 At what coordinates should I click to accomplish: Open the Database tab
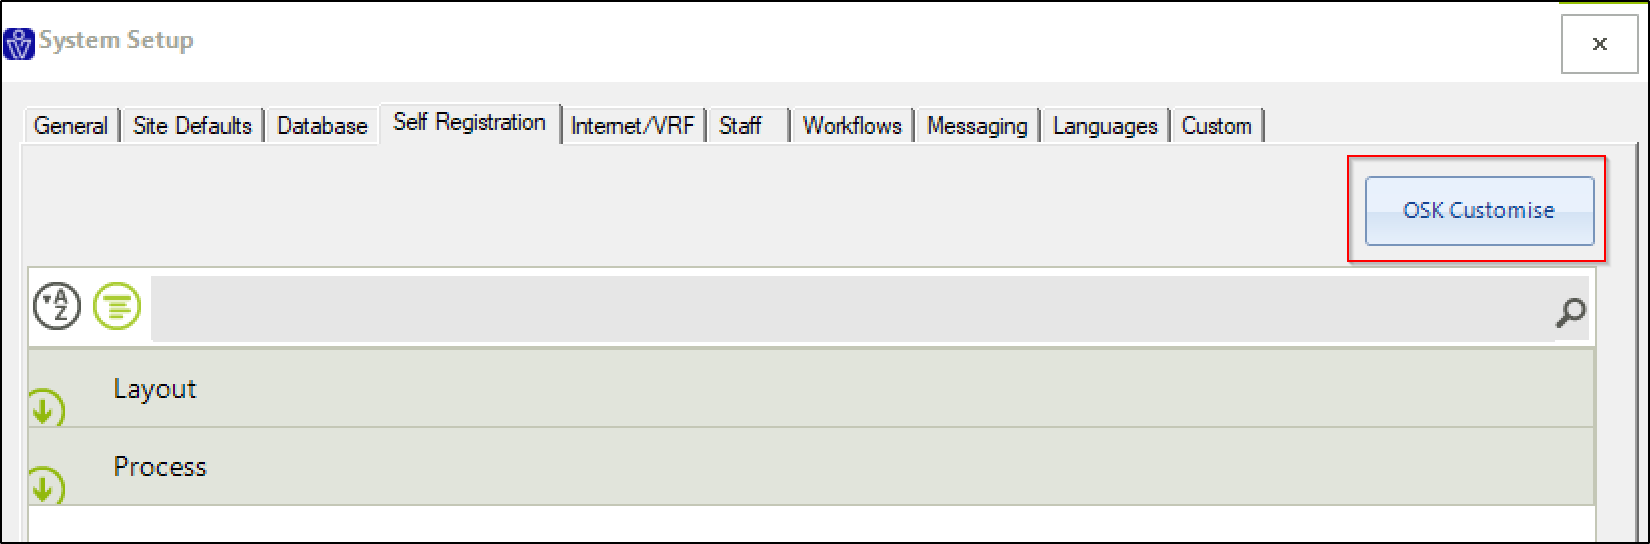coord(322,126)
